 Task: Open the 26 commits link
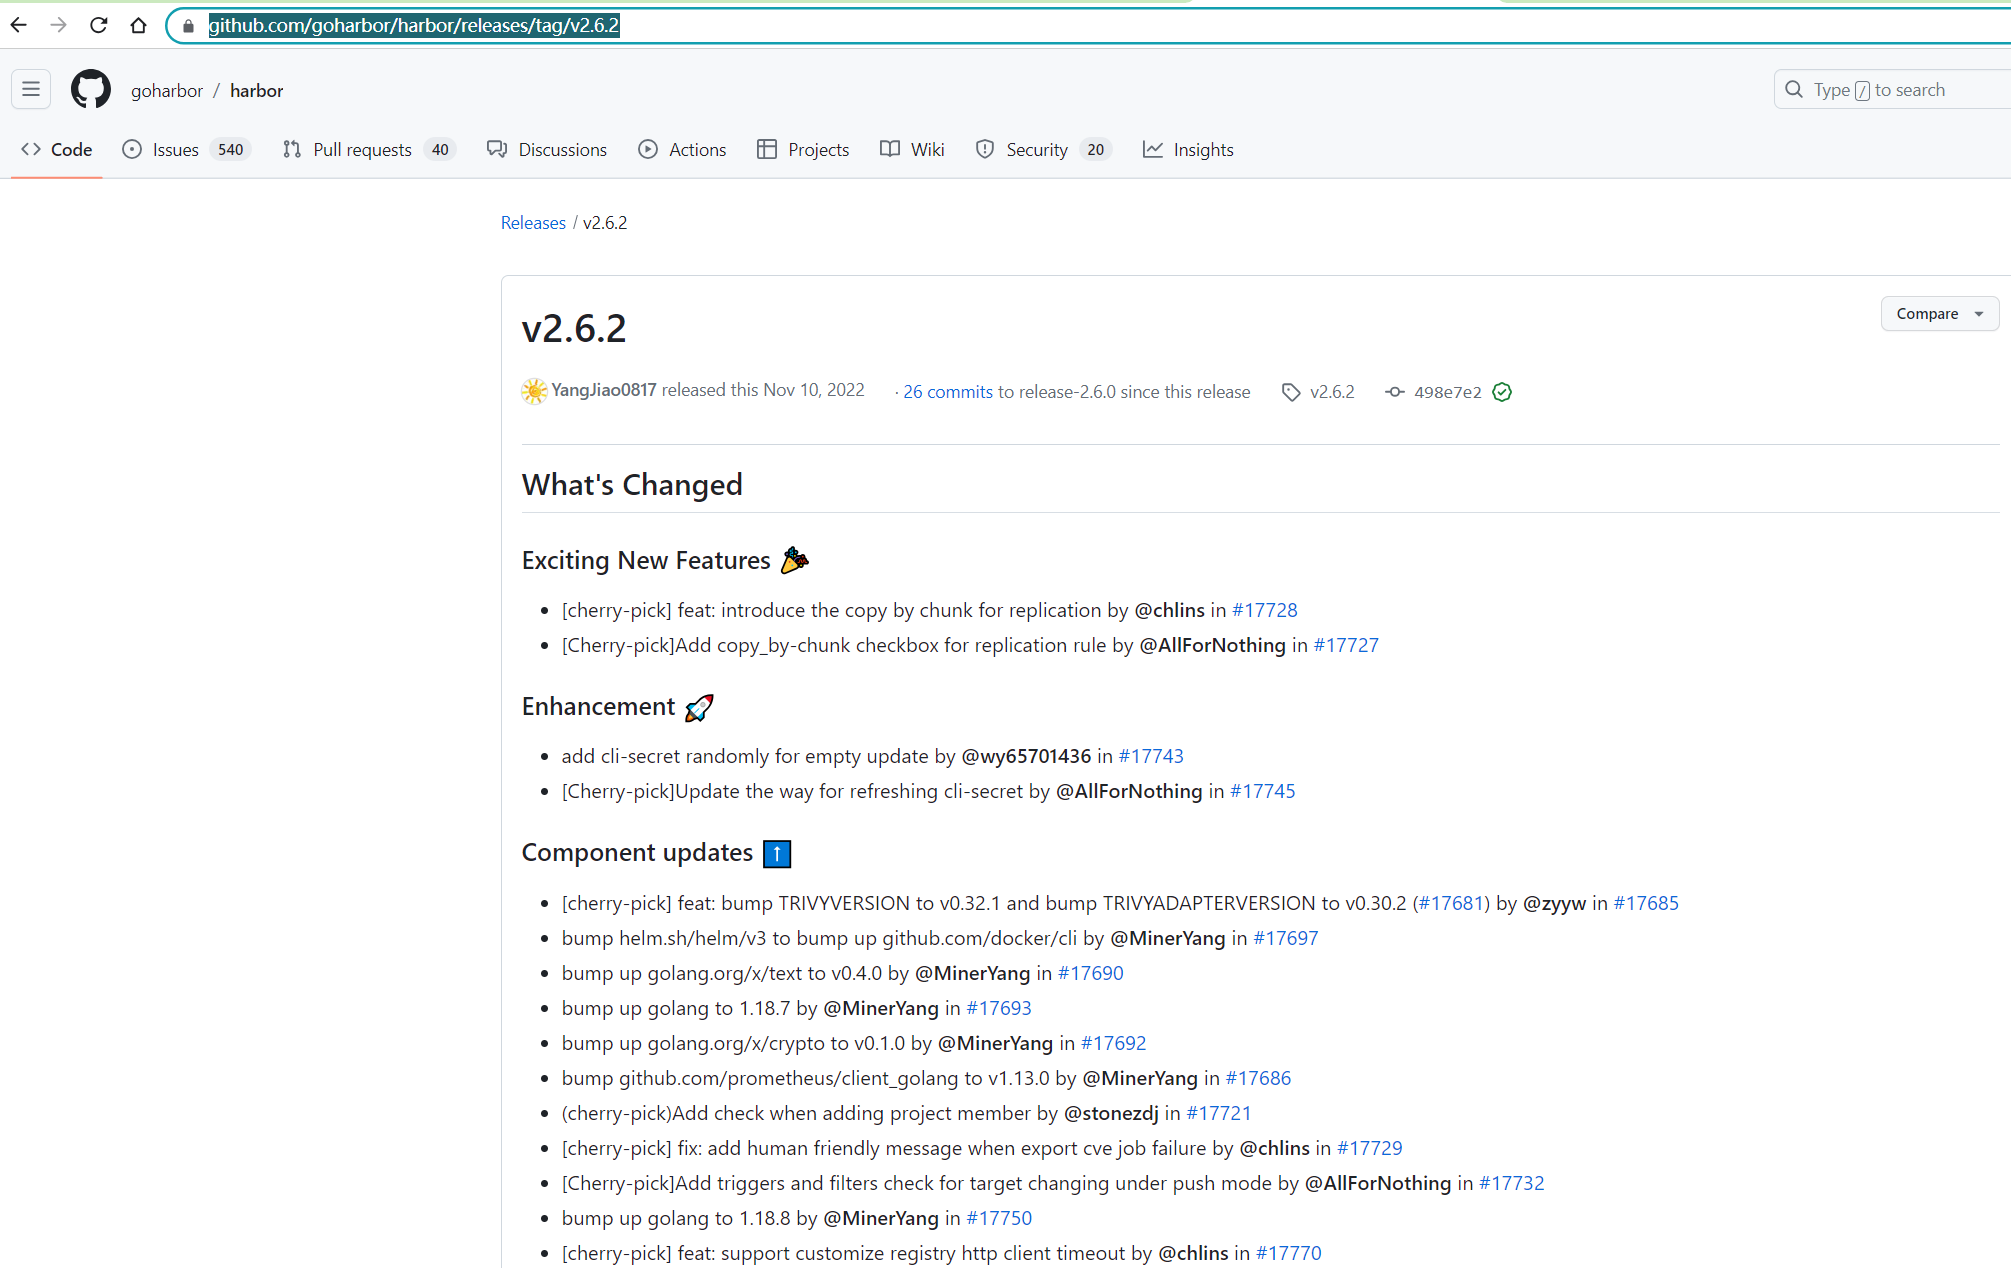(x=948, y=392)
